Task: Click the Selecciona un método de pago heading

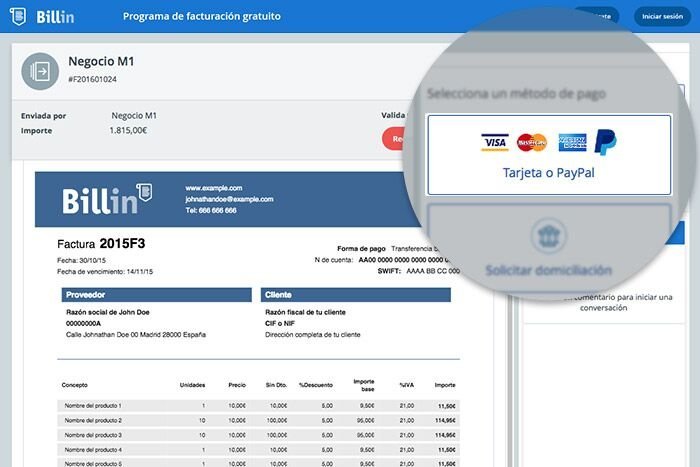Action: click(517, 94)
